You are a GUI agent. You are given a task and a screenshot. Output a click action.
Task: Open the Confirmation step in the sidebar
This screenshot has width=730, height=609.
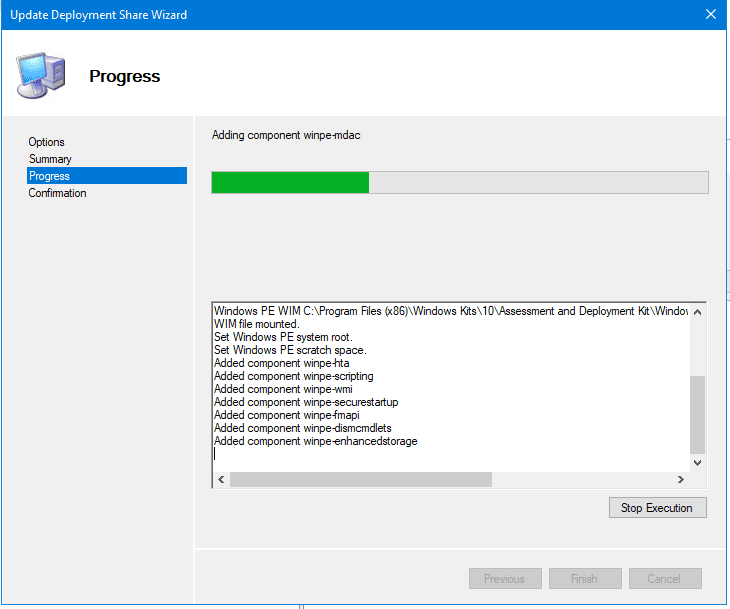point(57,193)
